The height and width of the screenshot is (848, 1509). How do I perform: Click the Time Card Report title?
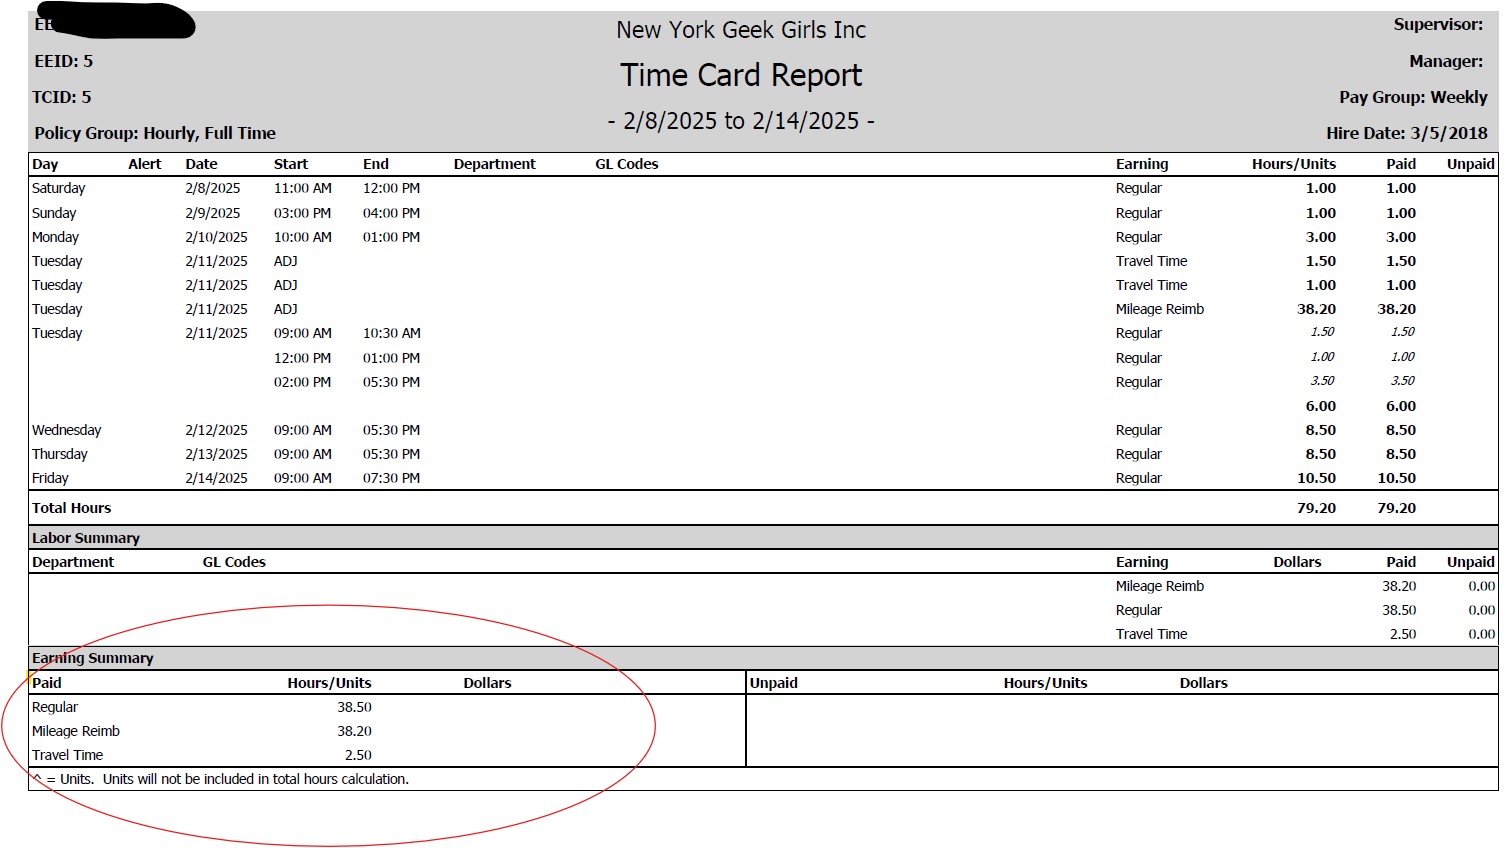tap(740, 76)
